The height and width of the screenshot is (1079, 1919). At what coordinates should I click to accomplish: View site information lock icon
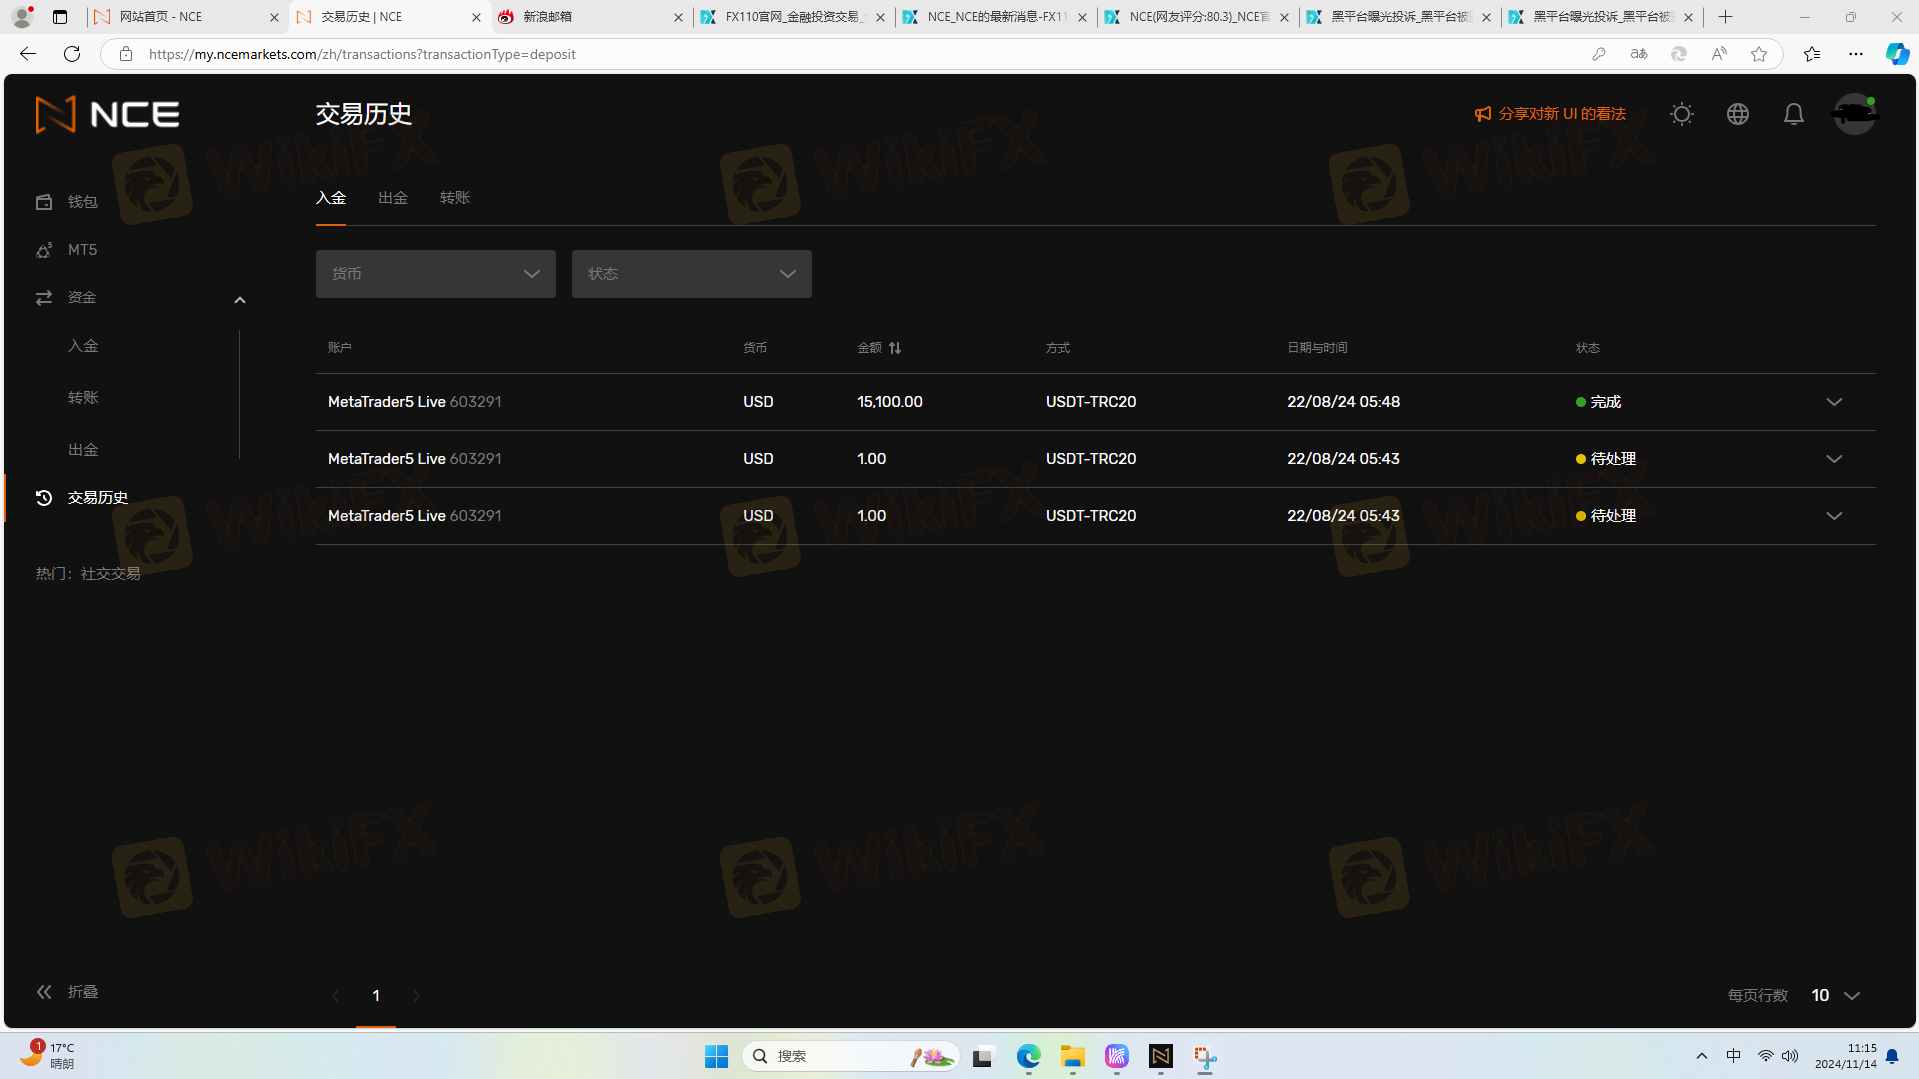(x=126, y=54)
